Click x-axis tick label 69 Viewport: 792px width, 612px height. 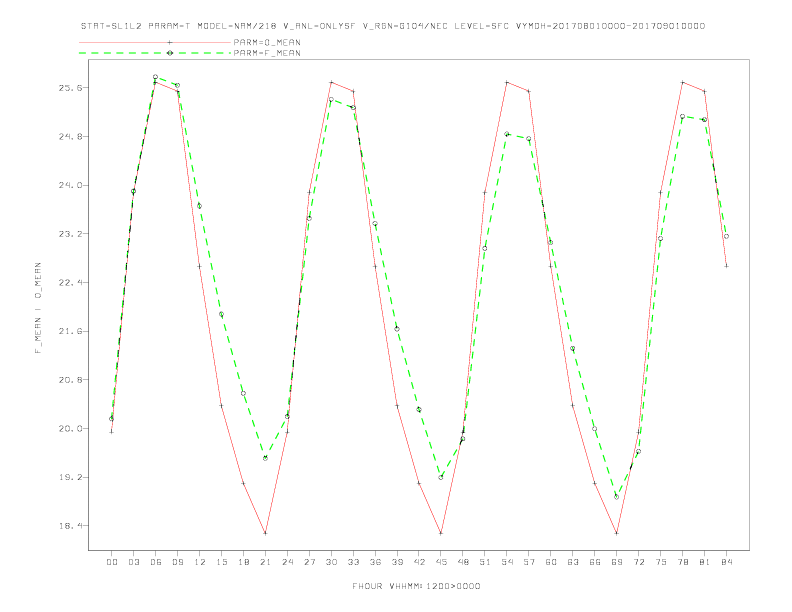click(x=617, y=562)
